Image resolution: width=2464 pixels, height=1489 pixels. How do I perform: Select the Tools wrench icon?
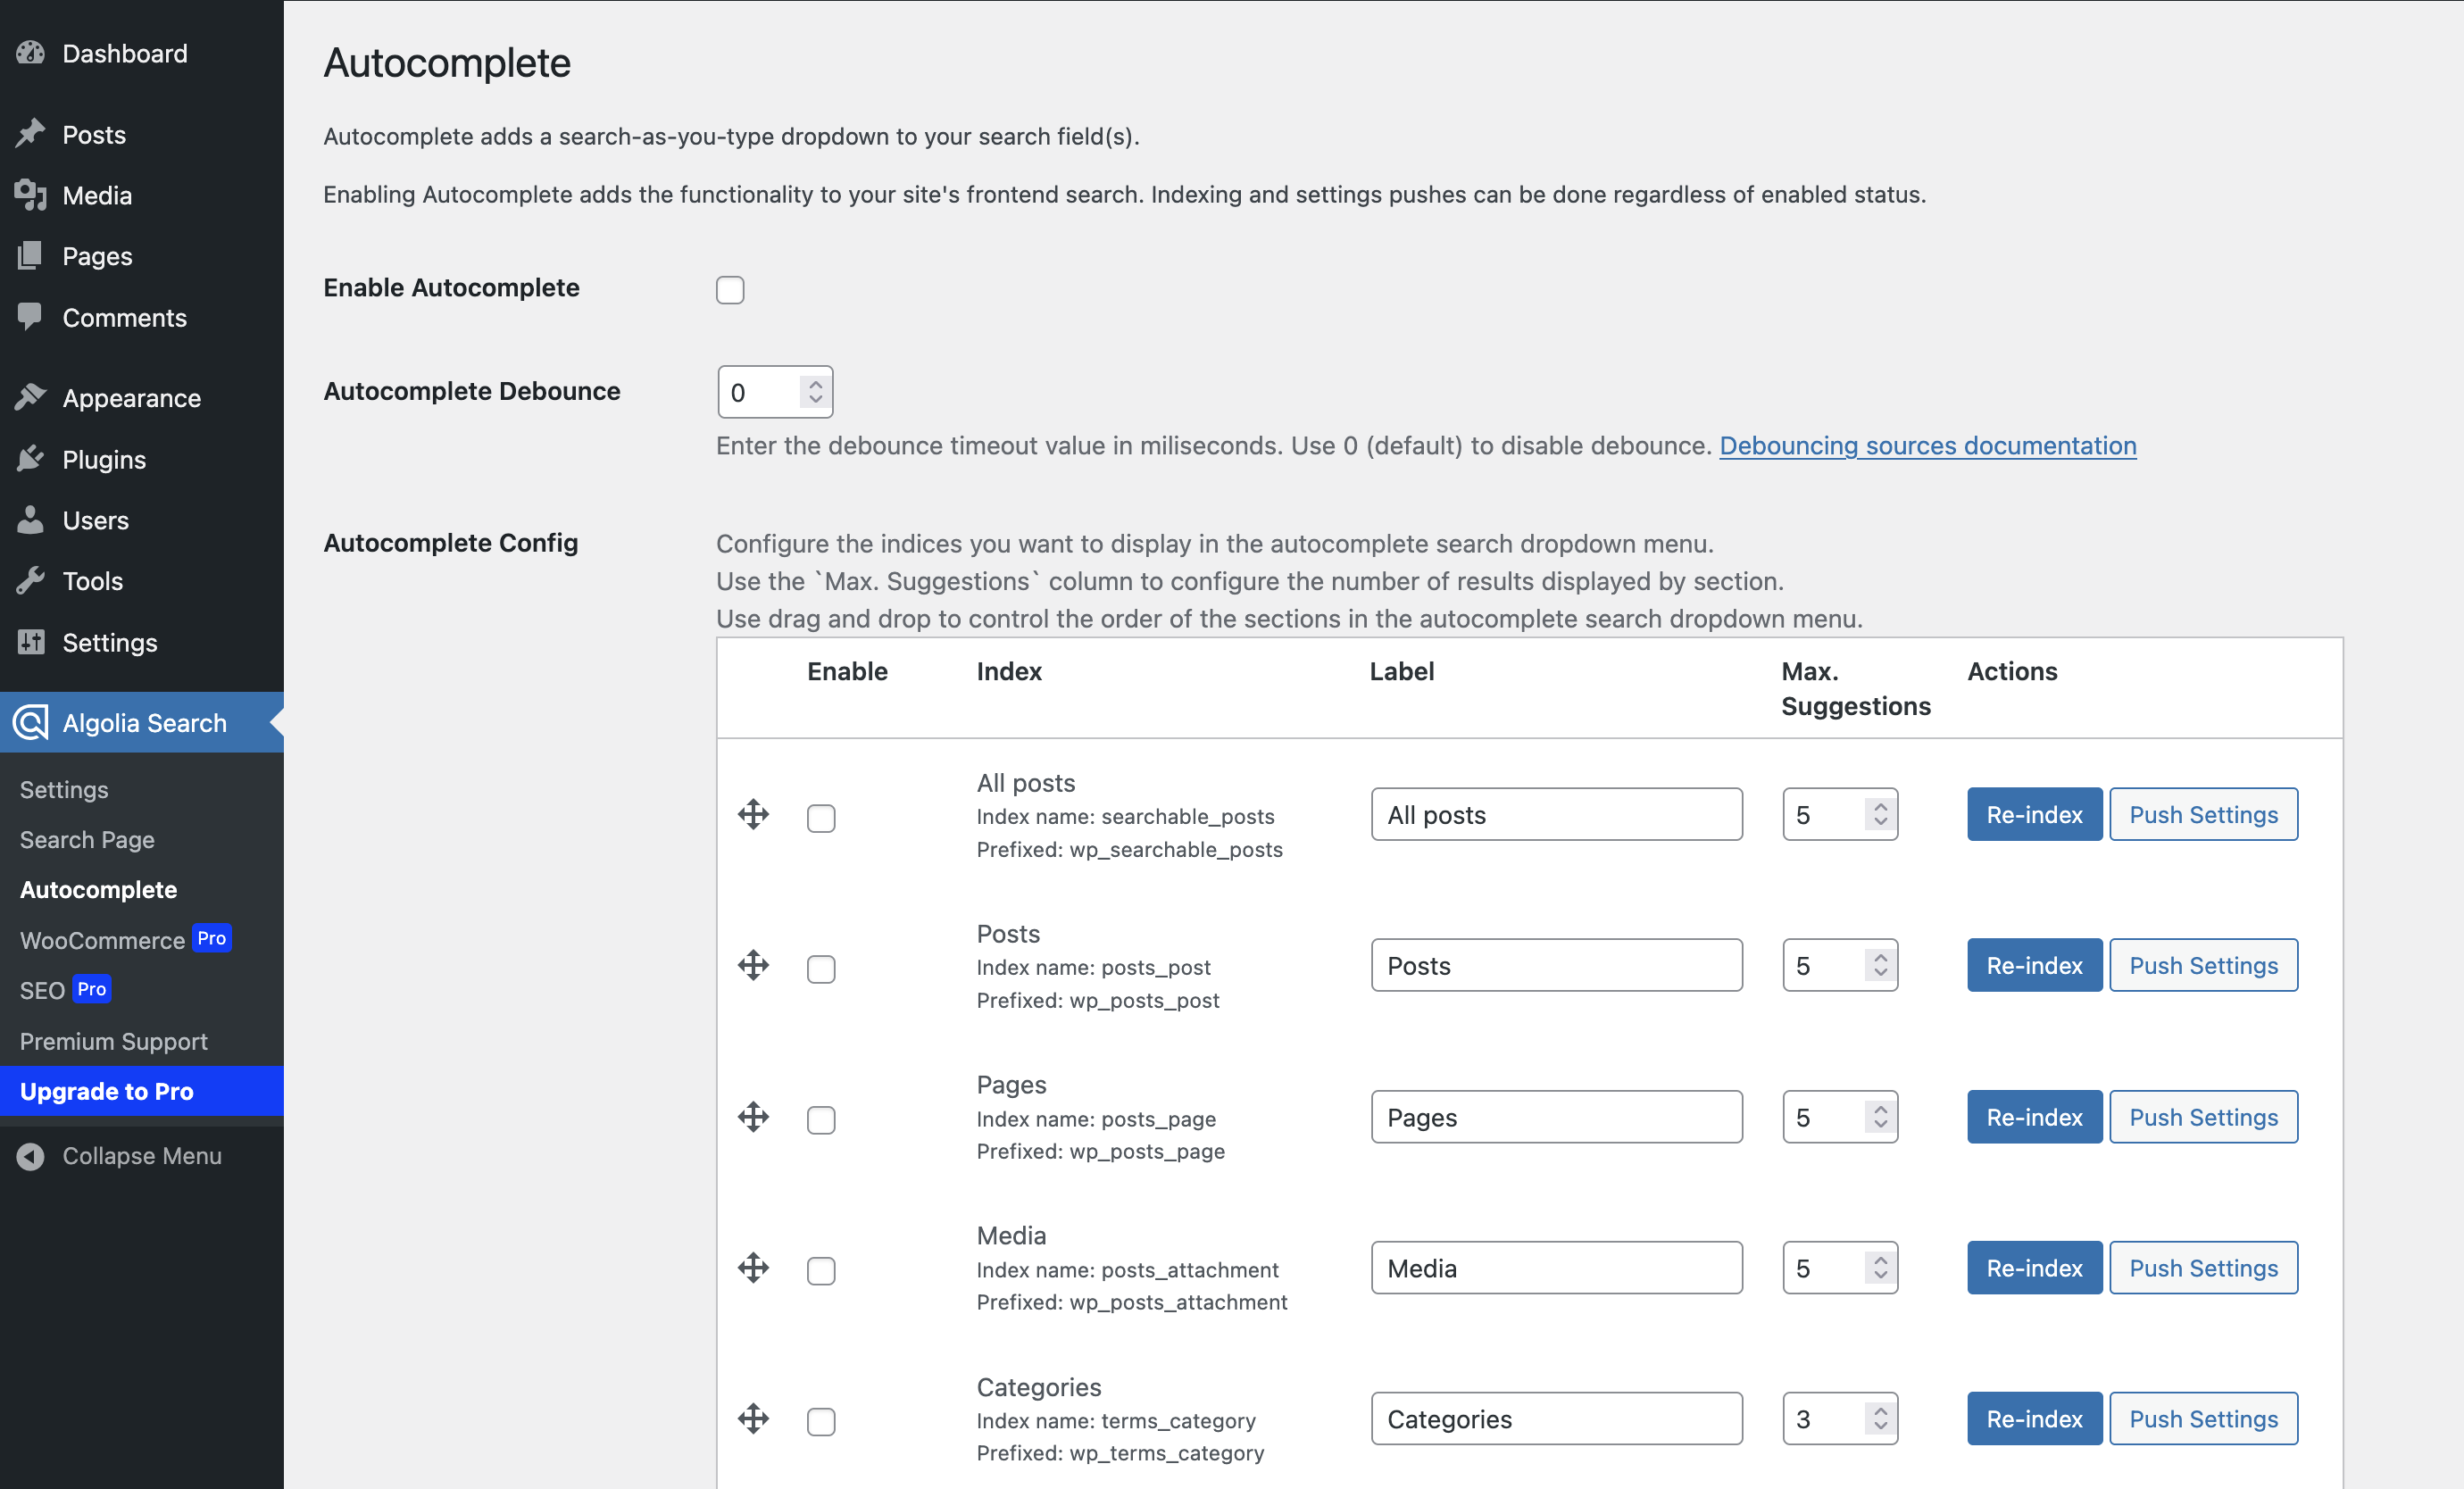point(31,580)
